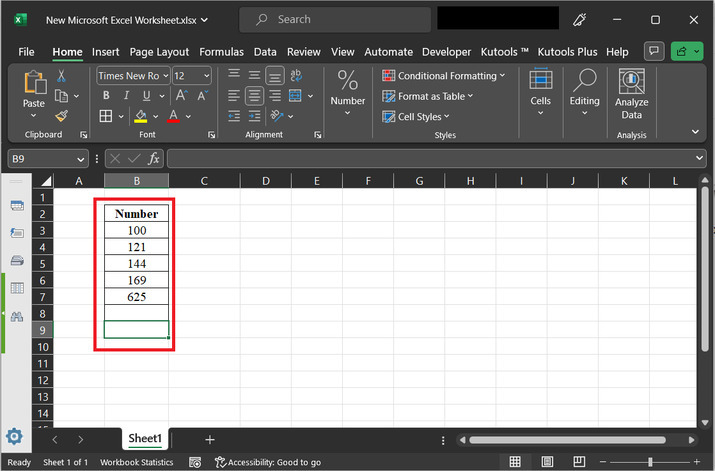Open the Name Box dropdown arrow

(x=81, y=159)
